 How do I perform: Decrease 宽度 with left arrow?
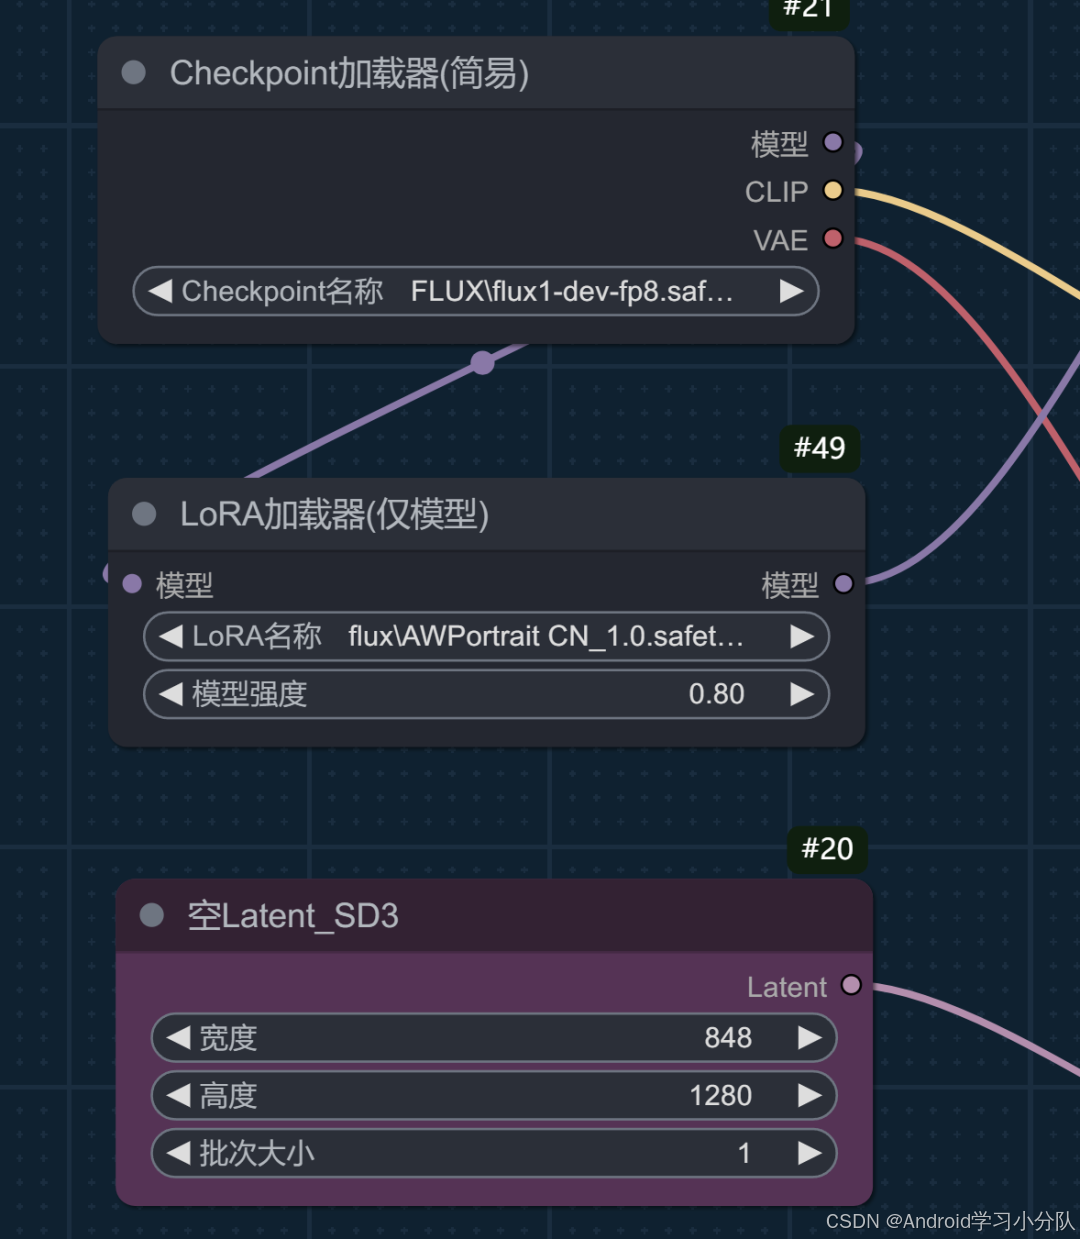tap(178, 1038)
